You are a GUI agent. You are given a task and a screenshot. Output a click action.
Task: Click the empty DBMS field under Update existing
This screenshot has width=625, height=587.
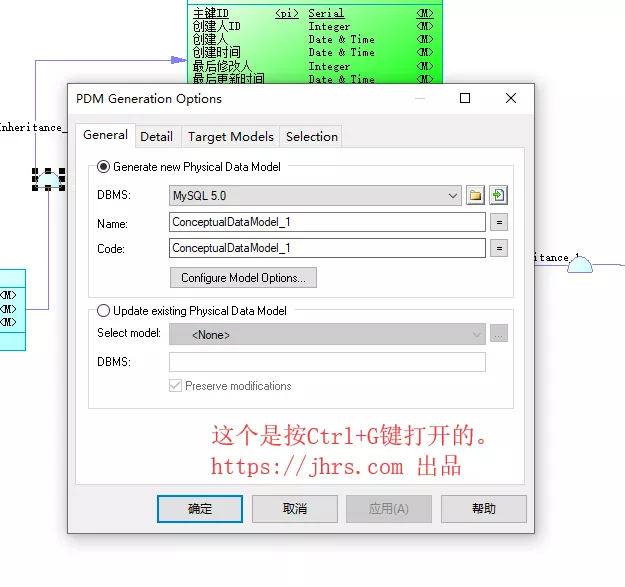tap(327, 362)
